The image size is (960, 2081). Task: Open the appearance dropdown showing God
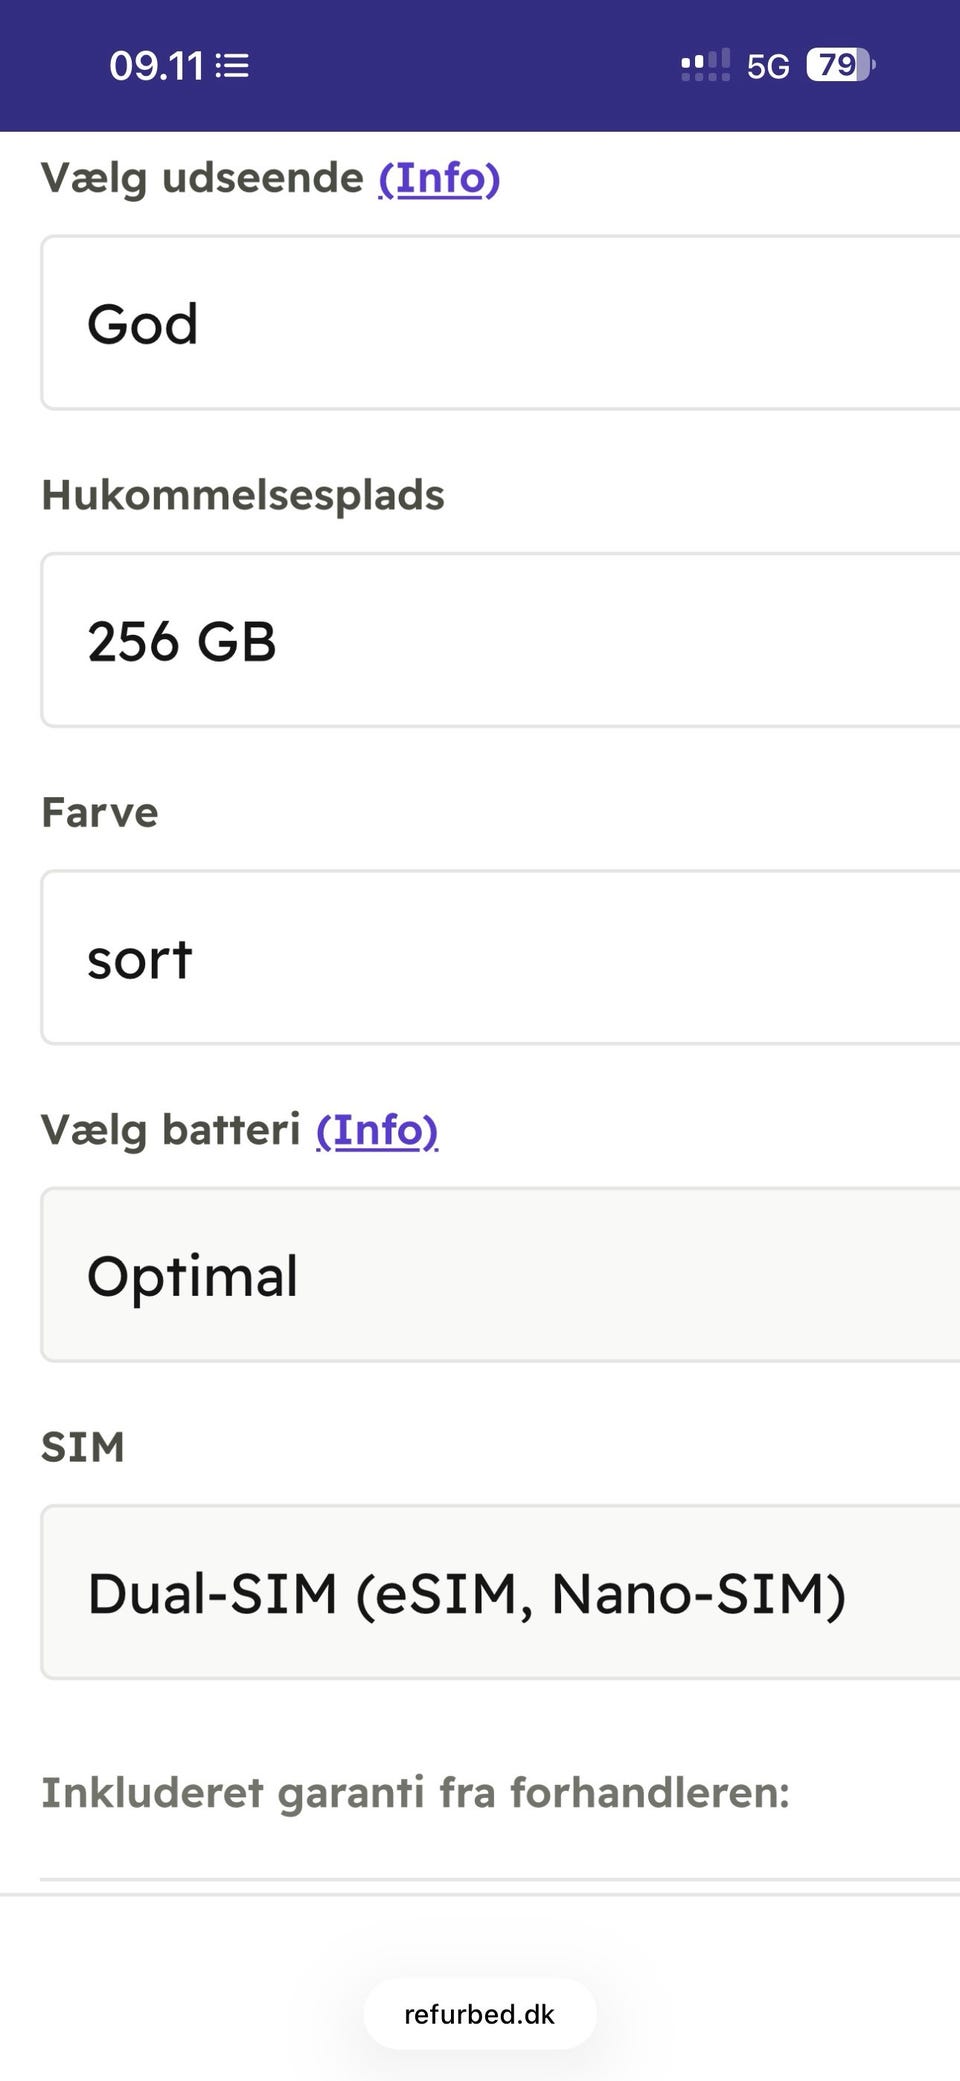(500, 323)
